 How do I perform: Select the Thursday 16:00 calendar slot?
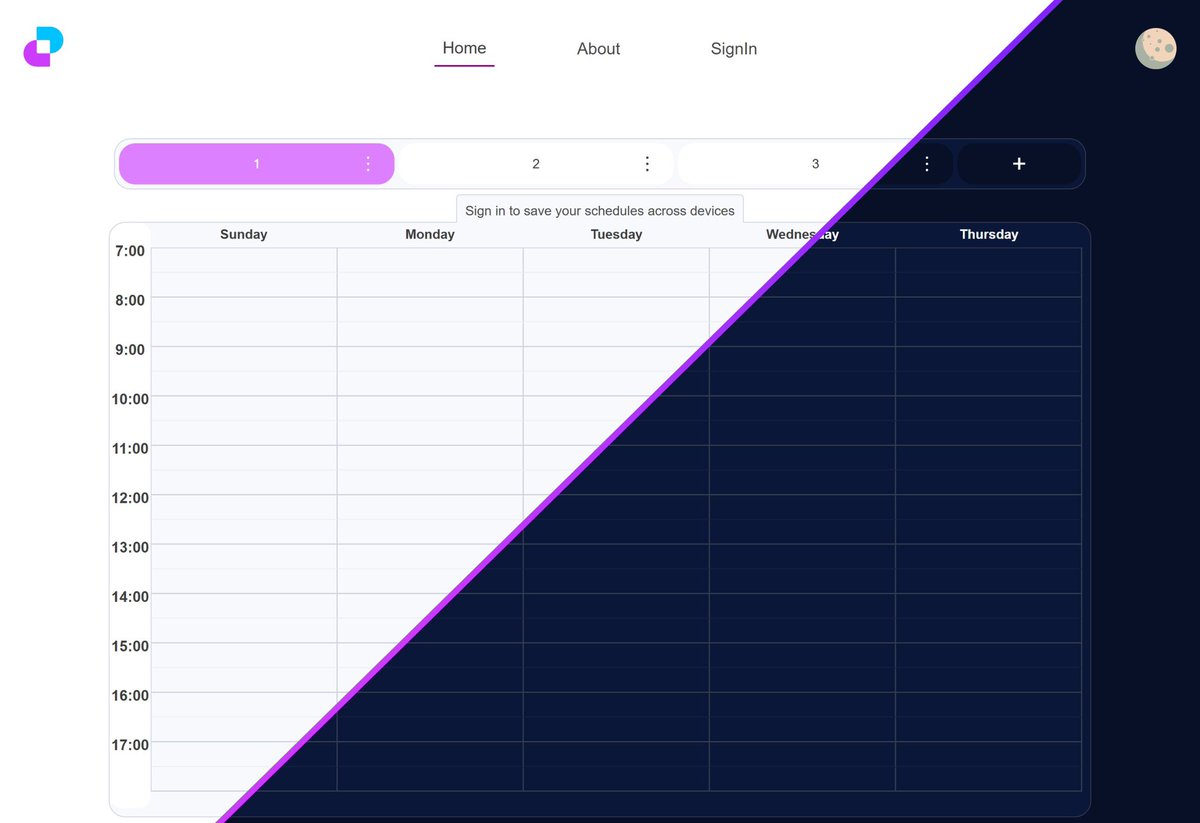pyautogui.click(x=988, y=717)
